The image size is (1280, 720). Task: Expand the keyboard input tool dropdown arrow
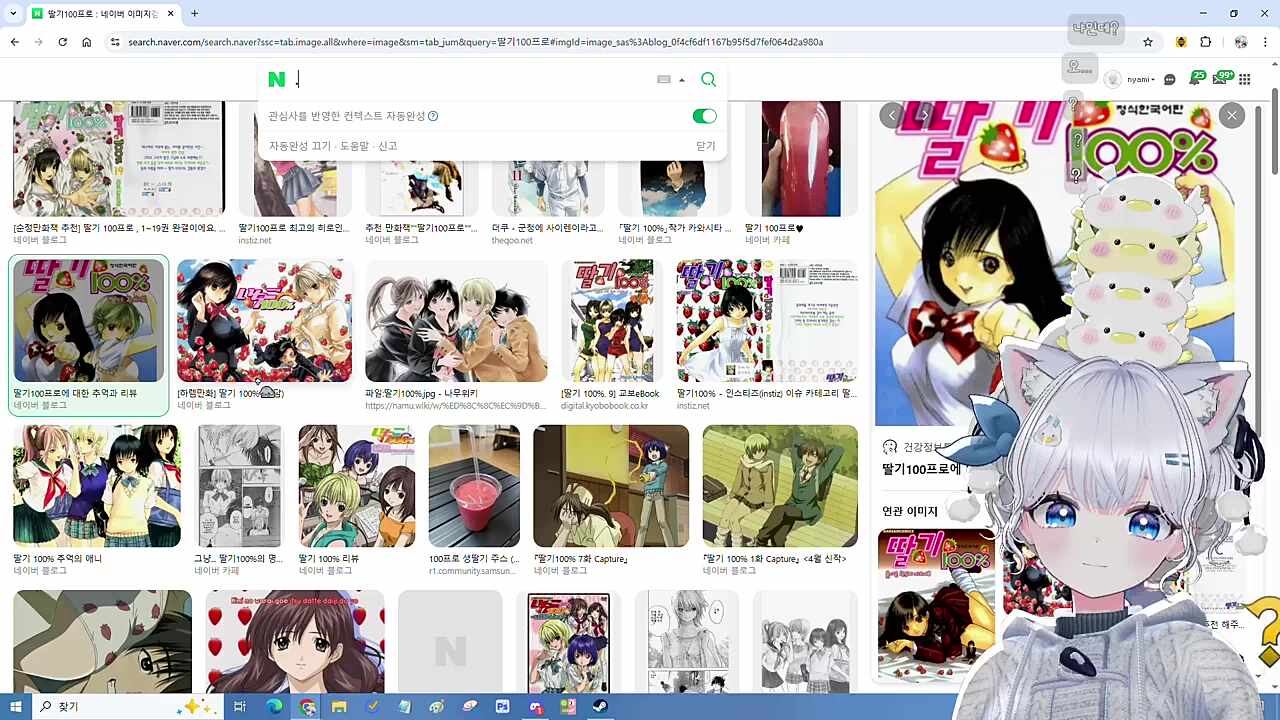(x=682, y=80)
